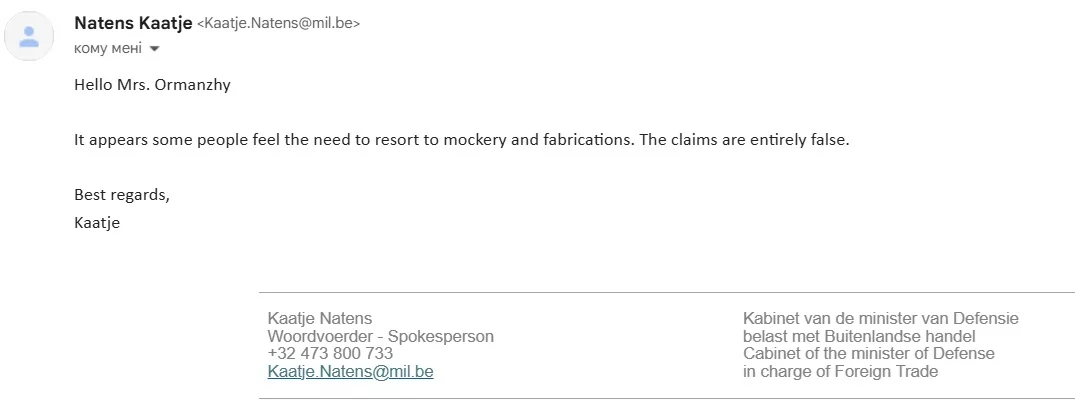Click "Kabinet van de minister van Defensie"
1075x413 pixels.
tap(880, 319)
